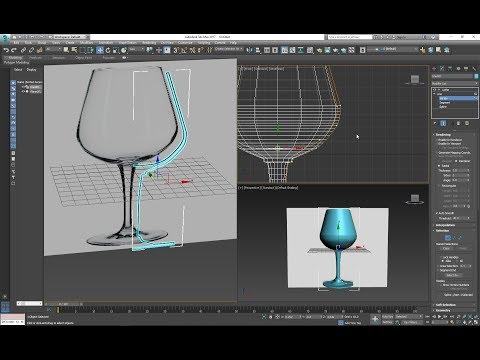Activate the Select and Link tool

tap(23, 50)
